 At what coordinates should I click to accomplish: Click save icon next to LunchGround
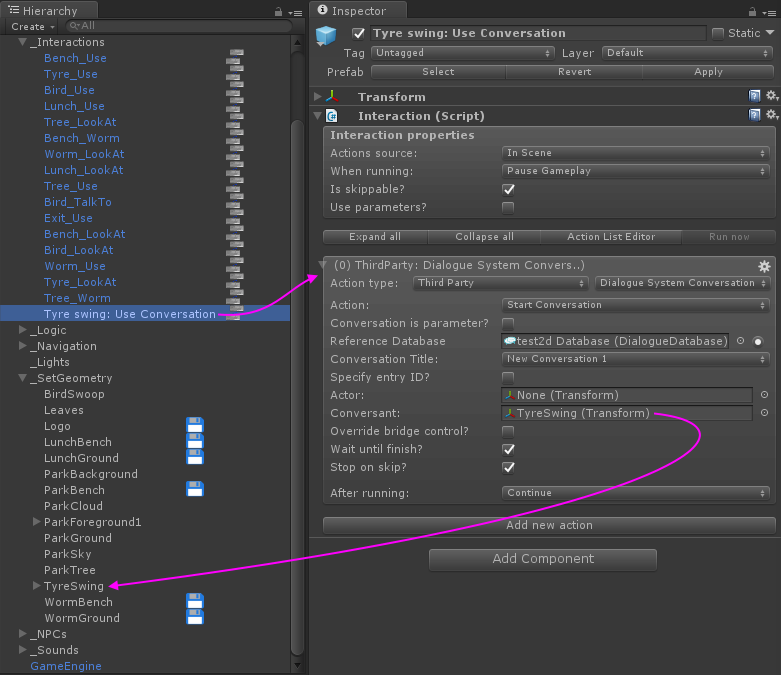[x=195, y=457]
